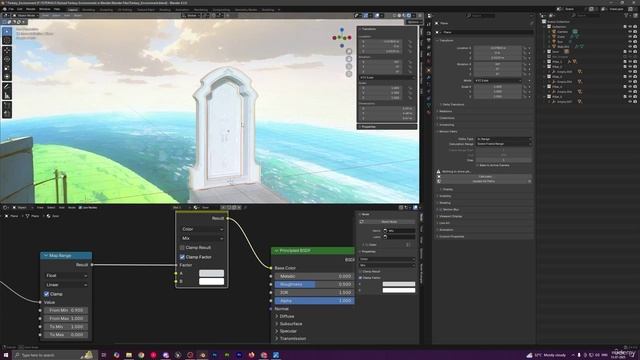Expand Delta Transform panel in Object properties
The image size is (640, 360).
click(x=452, y=104)
